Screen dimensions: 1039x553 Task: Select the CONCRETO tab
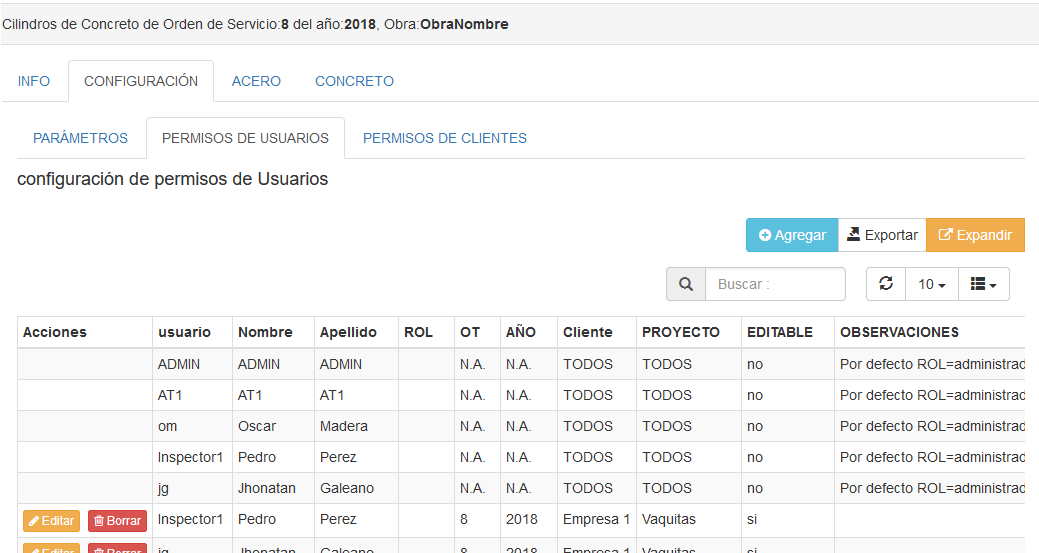coord(354,81)
